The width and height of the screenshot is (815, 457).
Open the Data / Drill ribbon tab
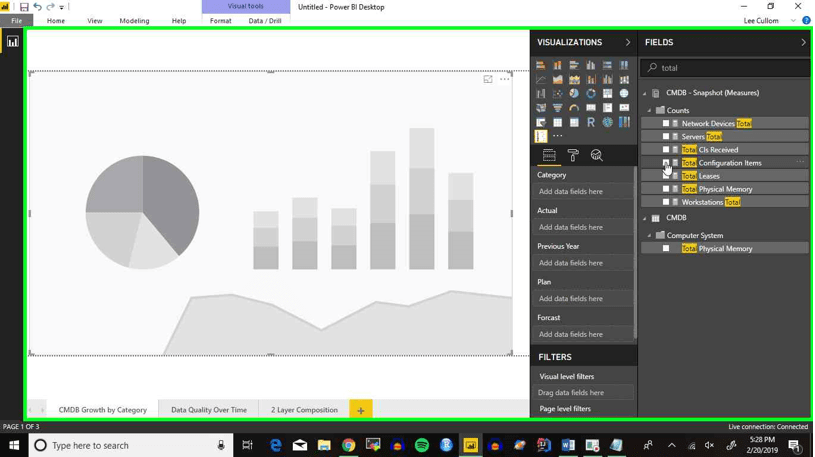pos(265,21)
